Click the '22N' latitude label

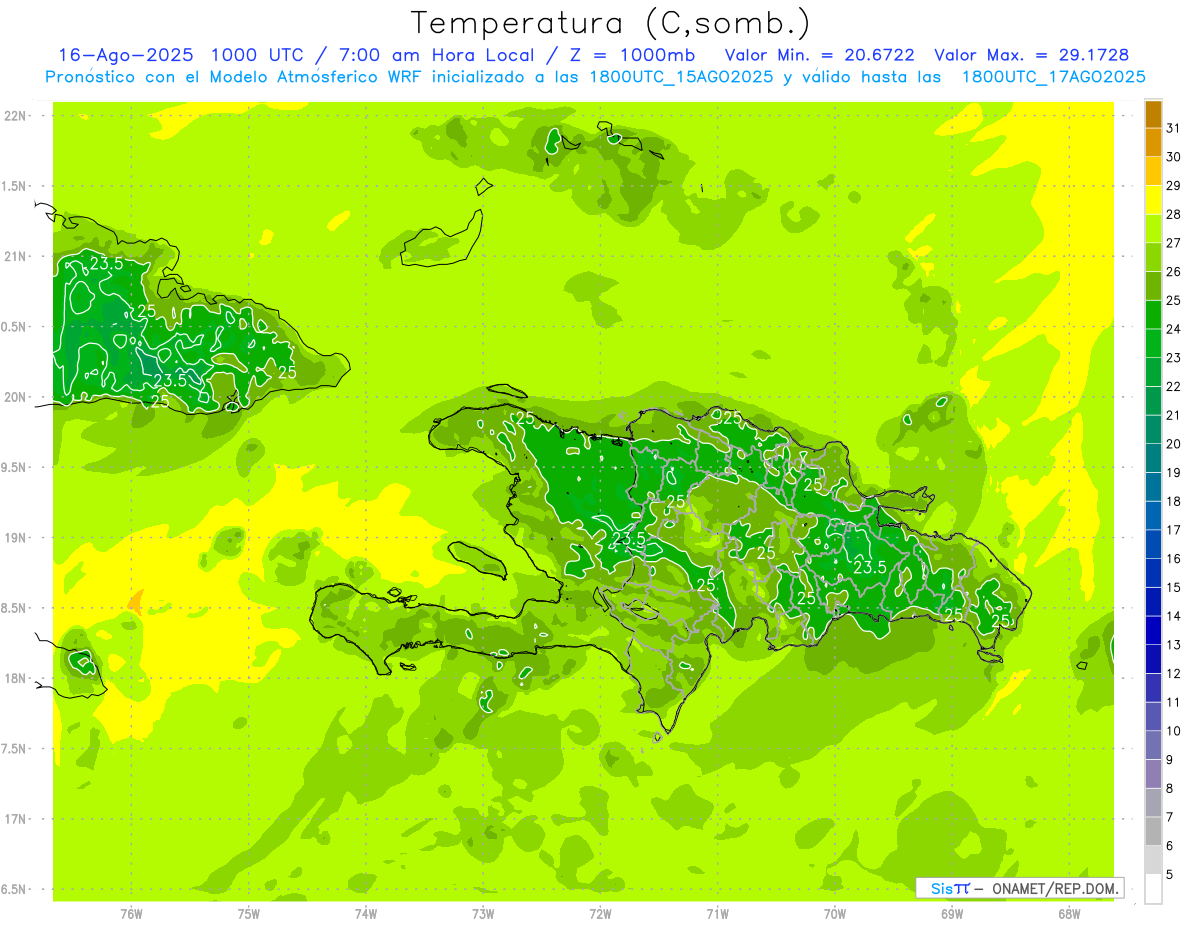click(17, 116)
